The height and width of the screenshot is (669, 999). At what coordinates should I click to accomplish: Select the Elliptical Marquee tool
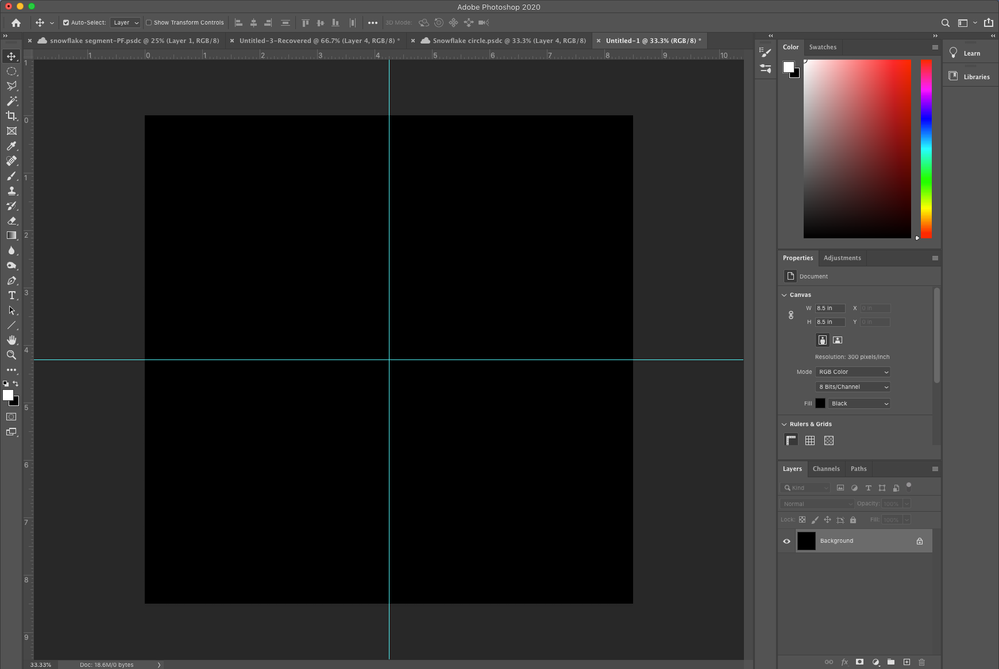pos(11,71)
